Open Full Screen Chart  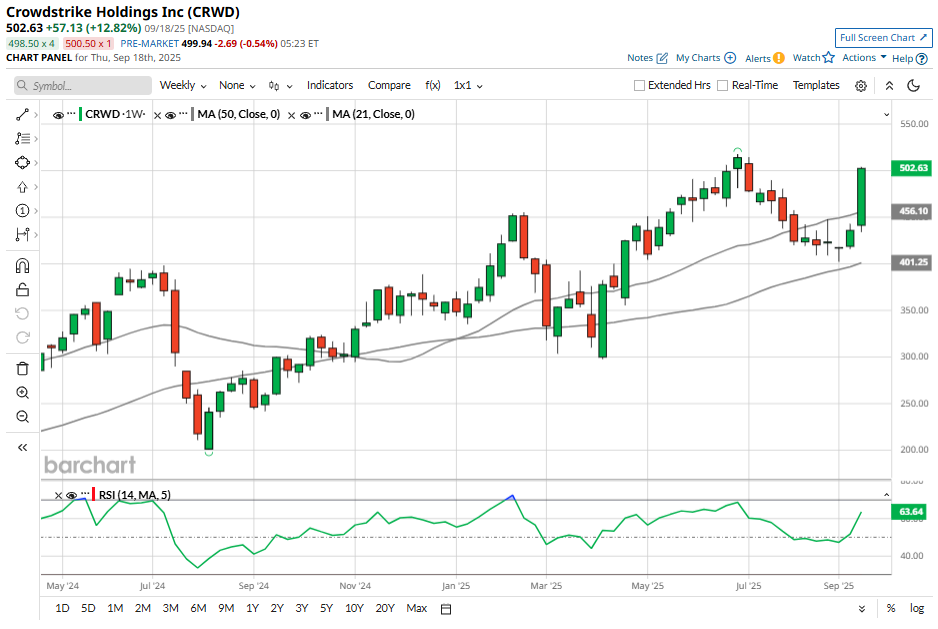pos(884,38)
